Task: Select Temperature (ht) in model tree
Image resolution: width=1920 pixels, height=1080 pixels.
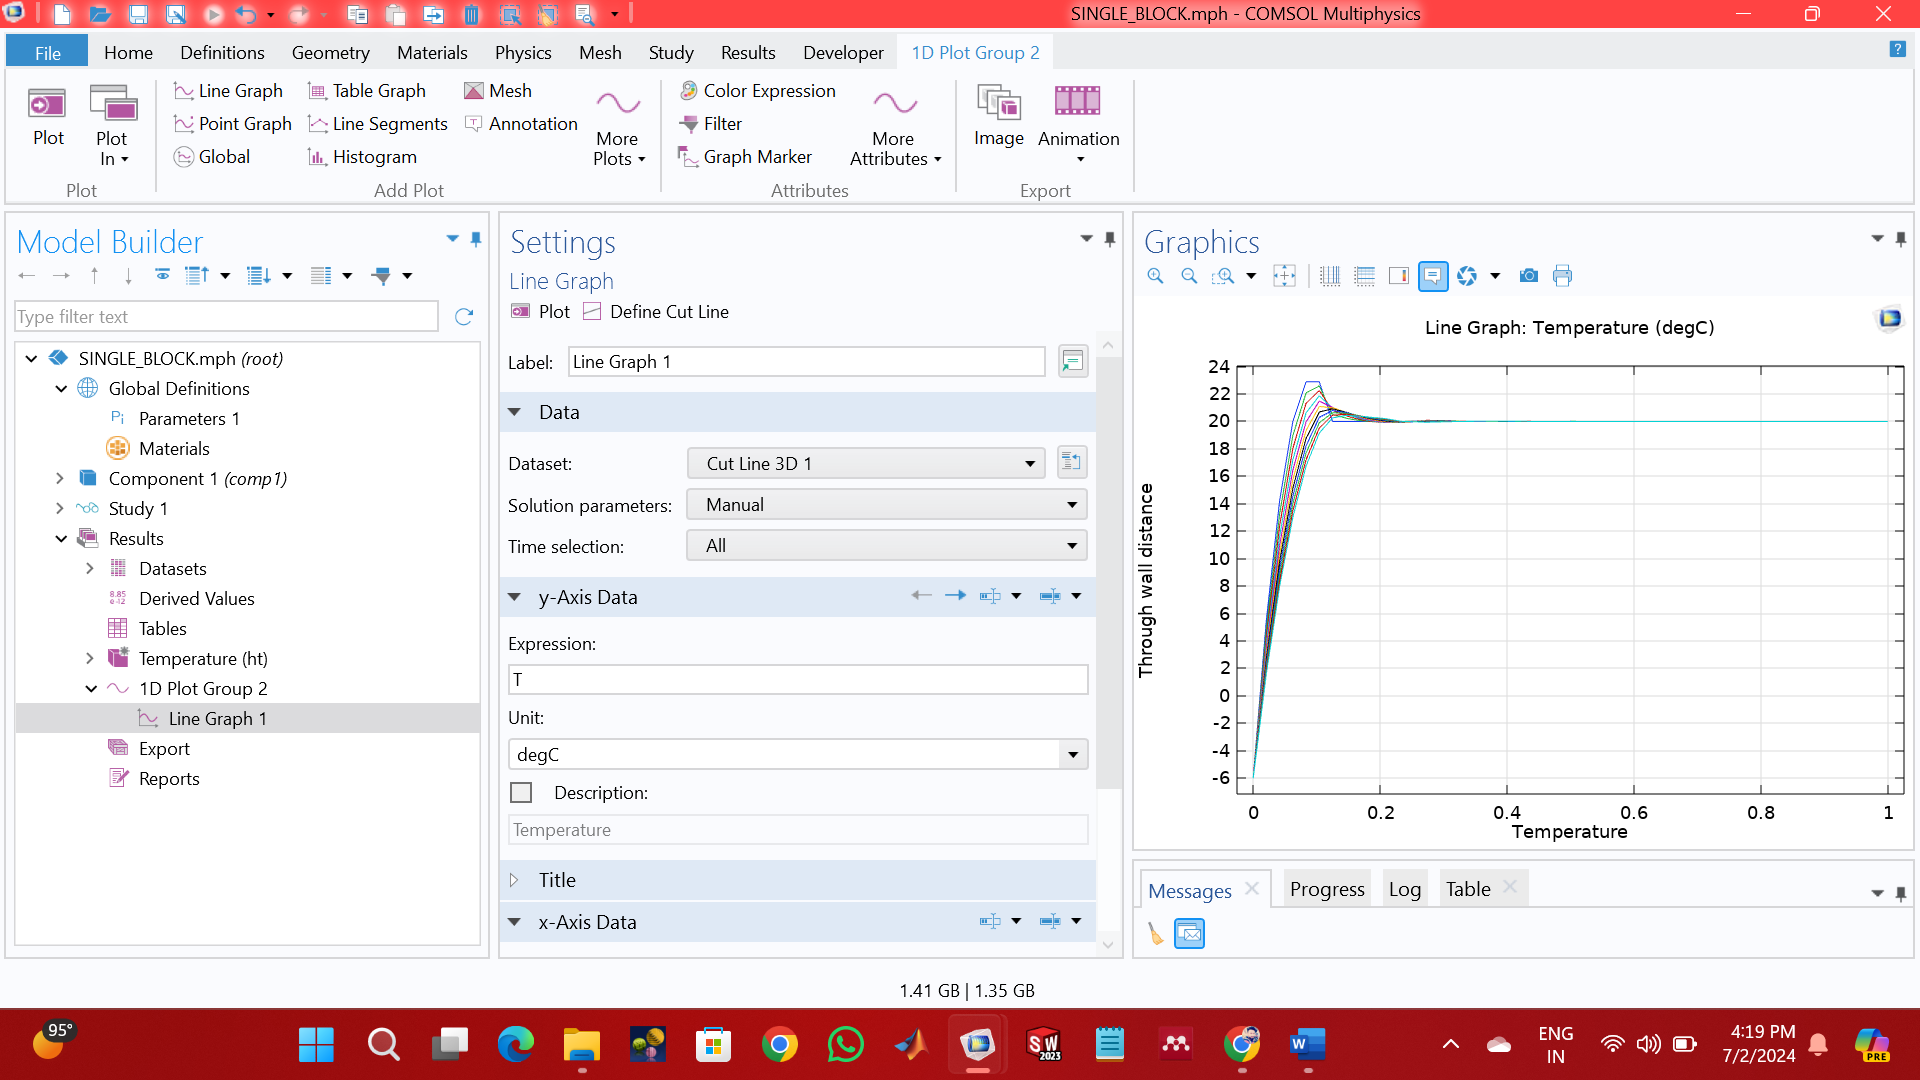Action: (203, 658)
